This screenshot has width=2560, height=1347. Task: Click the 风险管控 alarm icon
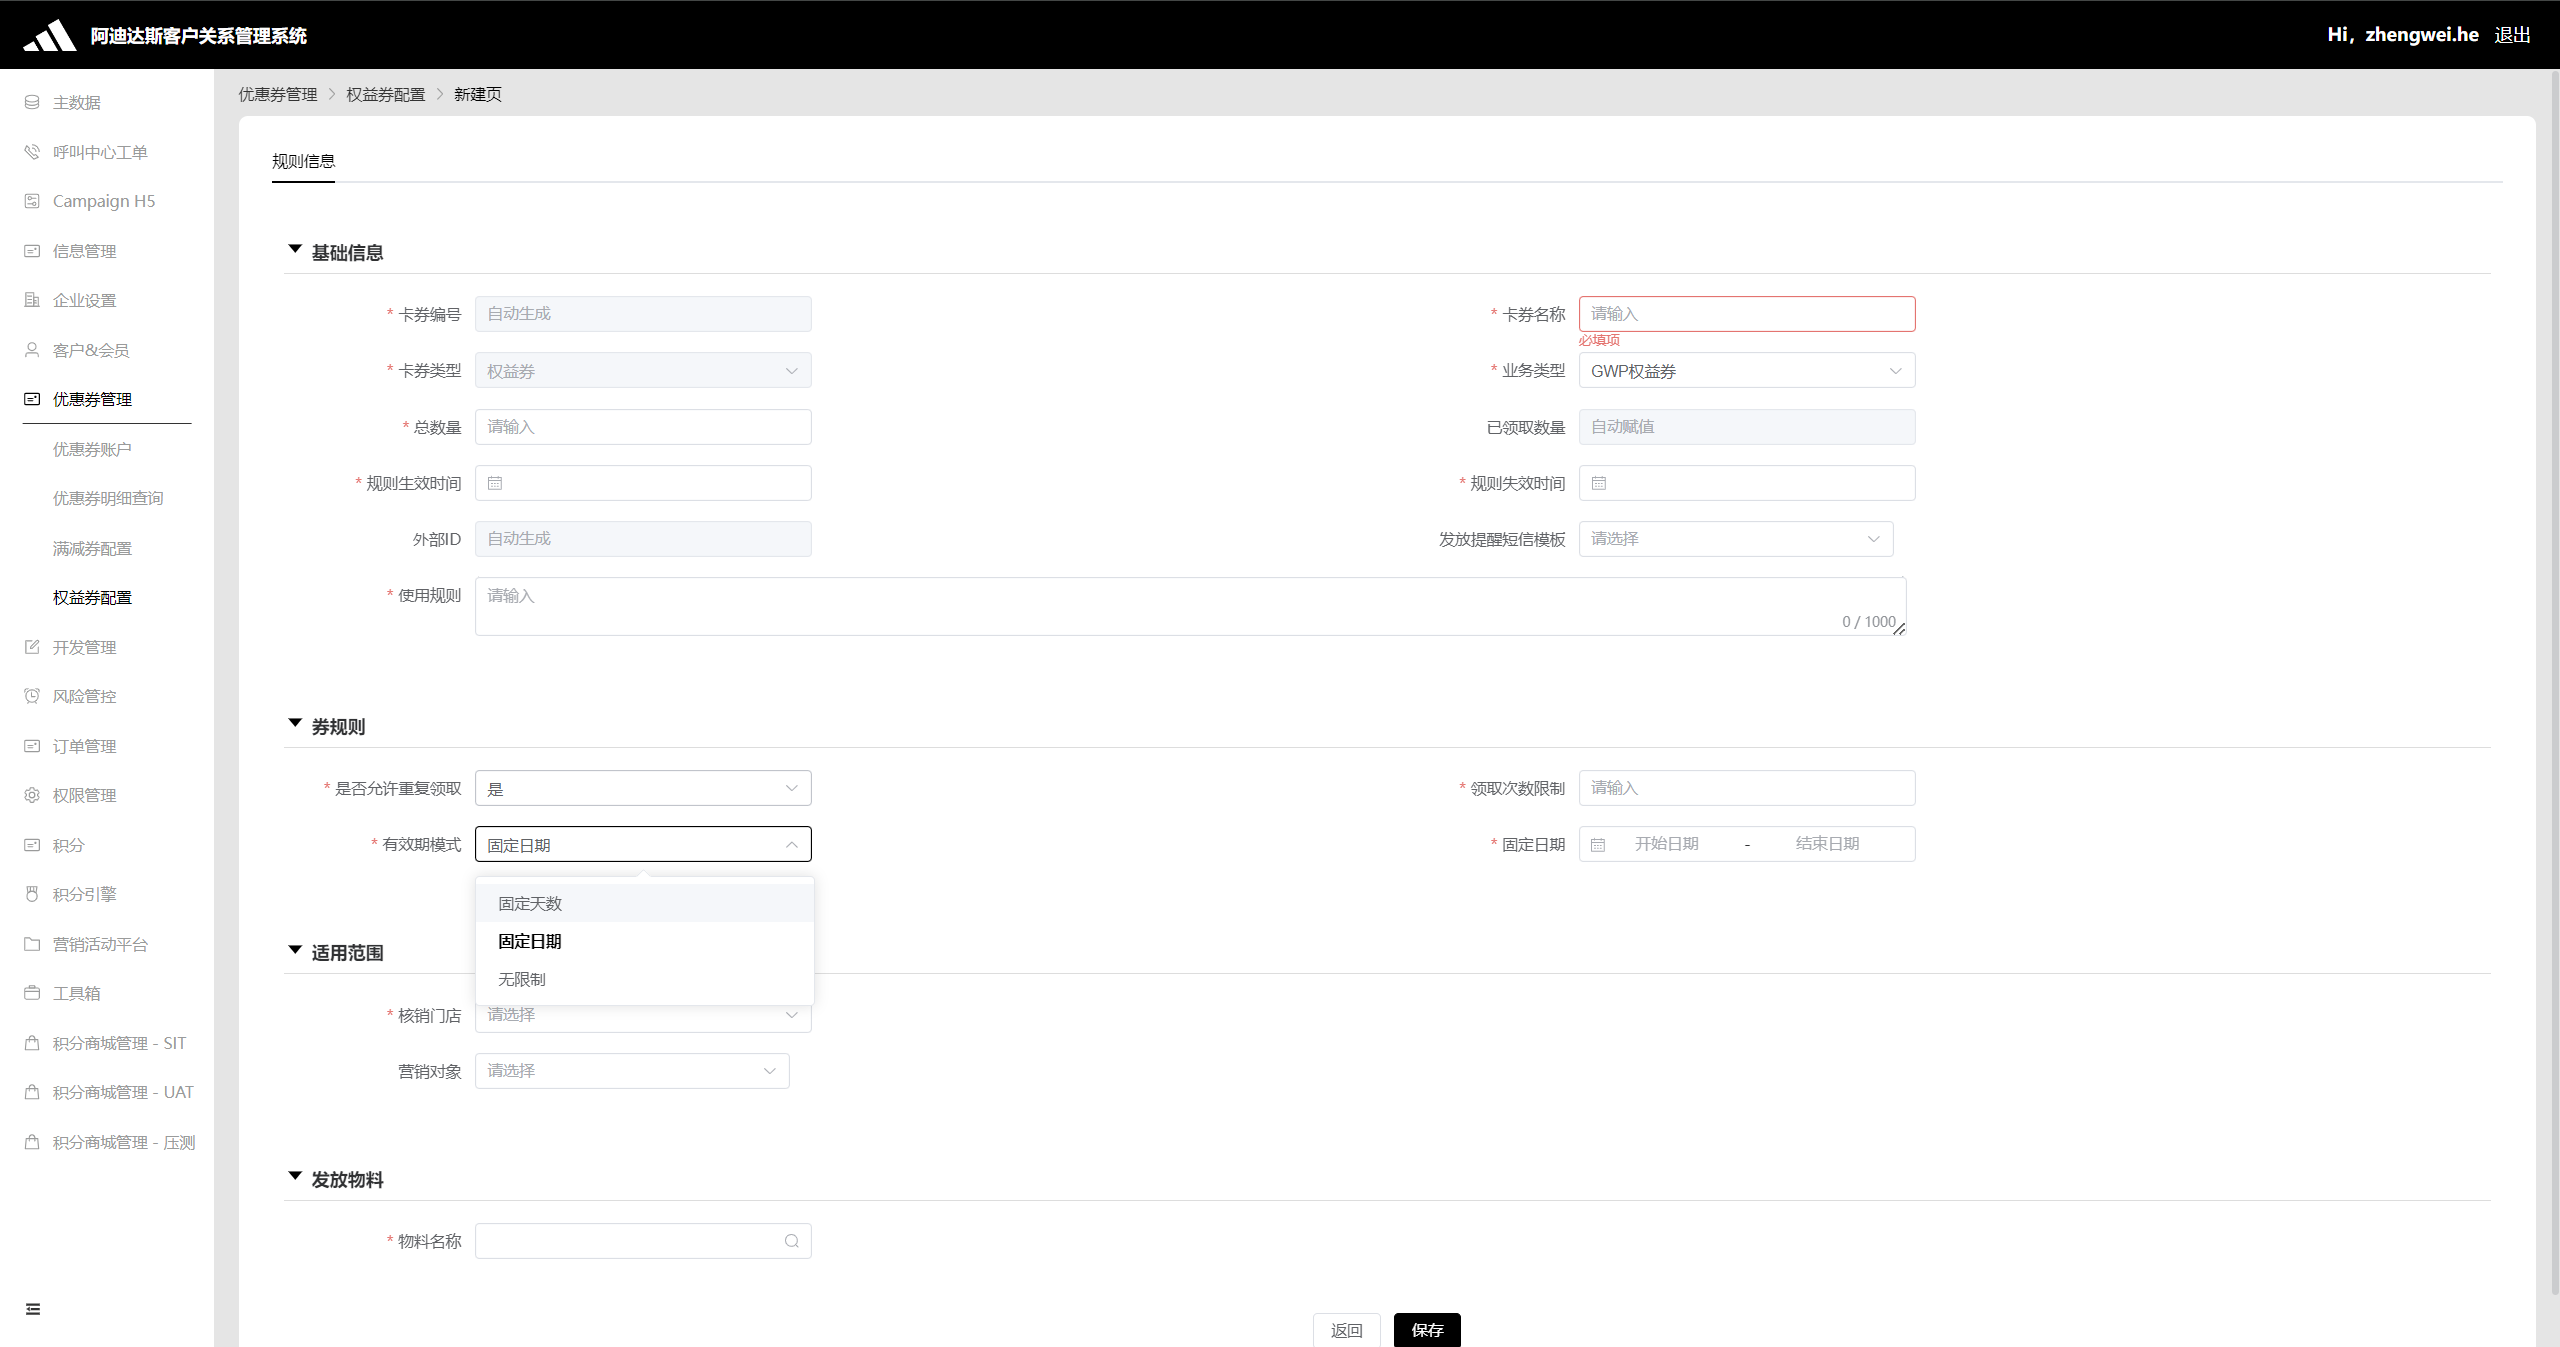32,696
